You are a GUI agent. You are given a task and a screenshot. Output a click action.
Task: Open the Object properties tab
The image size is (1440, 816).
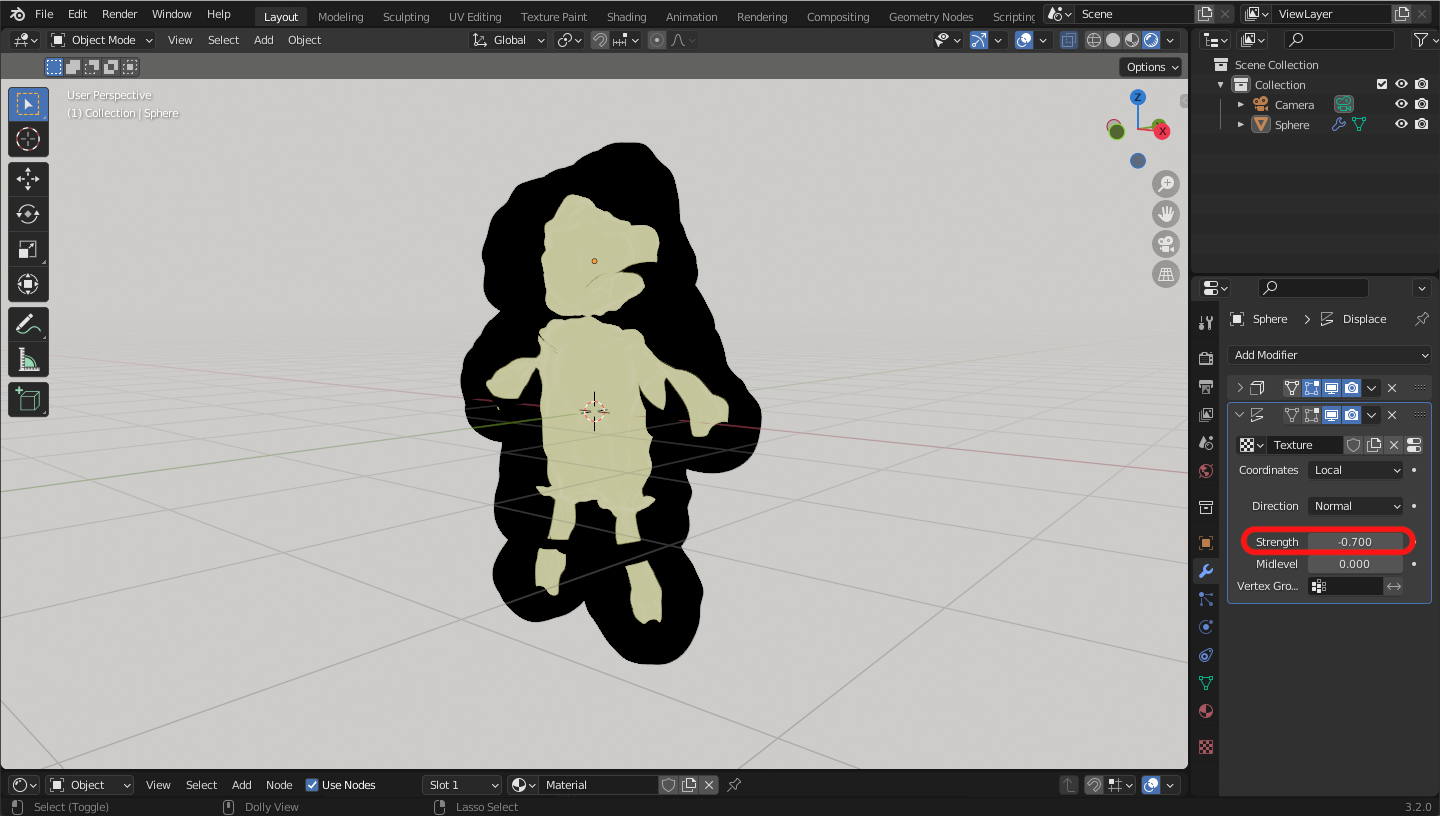point(1206,543)
